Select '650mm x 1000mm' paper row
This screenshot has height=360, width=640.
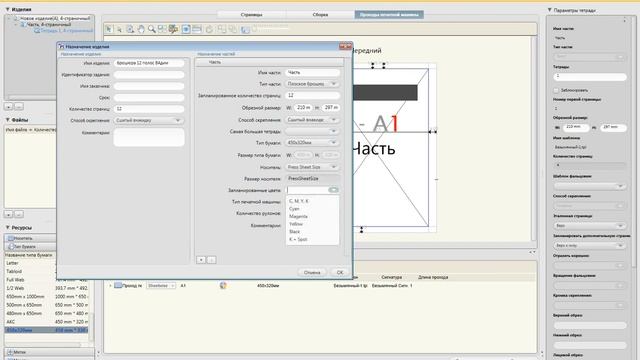click(47, 296)
